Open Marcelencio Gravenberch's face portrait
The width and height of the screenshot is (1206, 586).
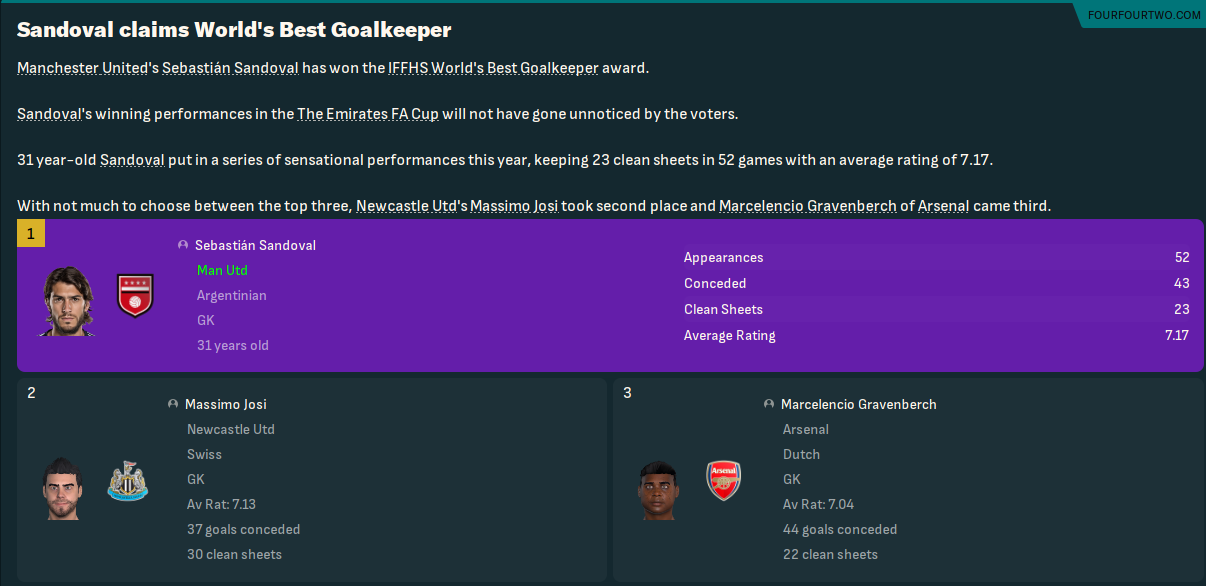(x=658, y=488)
